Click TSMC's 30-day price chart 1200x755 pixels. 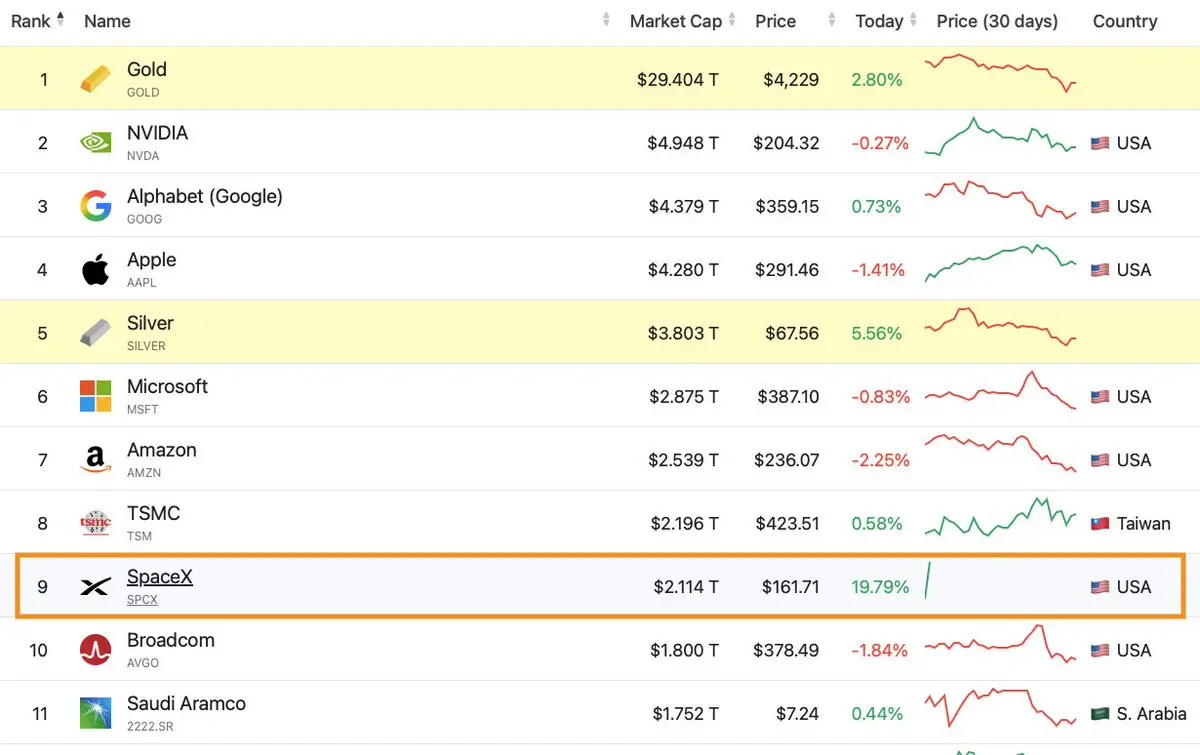pos(1001,517)
